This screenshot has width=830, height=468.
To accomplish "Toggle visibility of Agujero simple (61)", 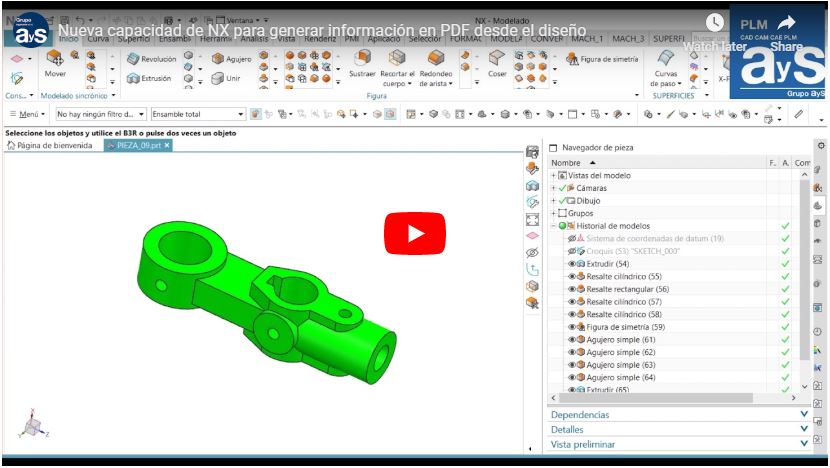I will (571, 340).
